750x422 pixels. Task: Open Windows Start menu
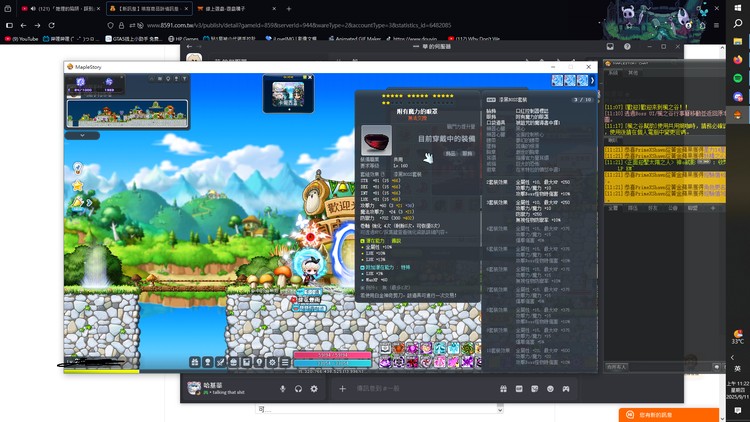(x=738, y=8)
